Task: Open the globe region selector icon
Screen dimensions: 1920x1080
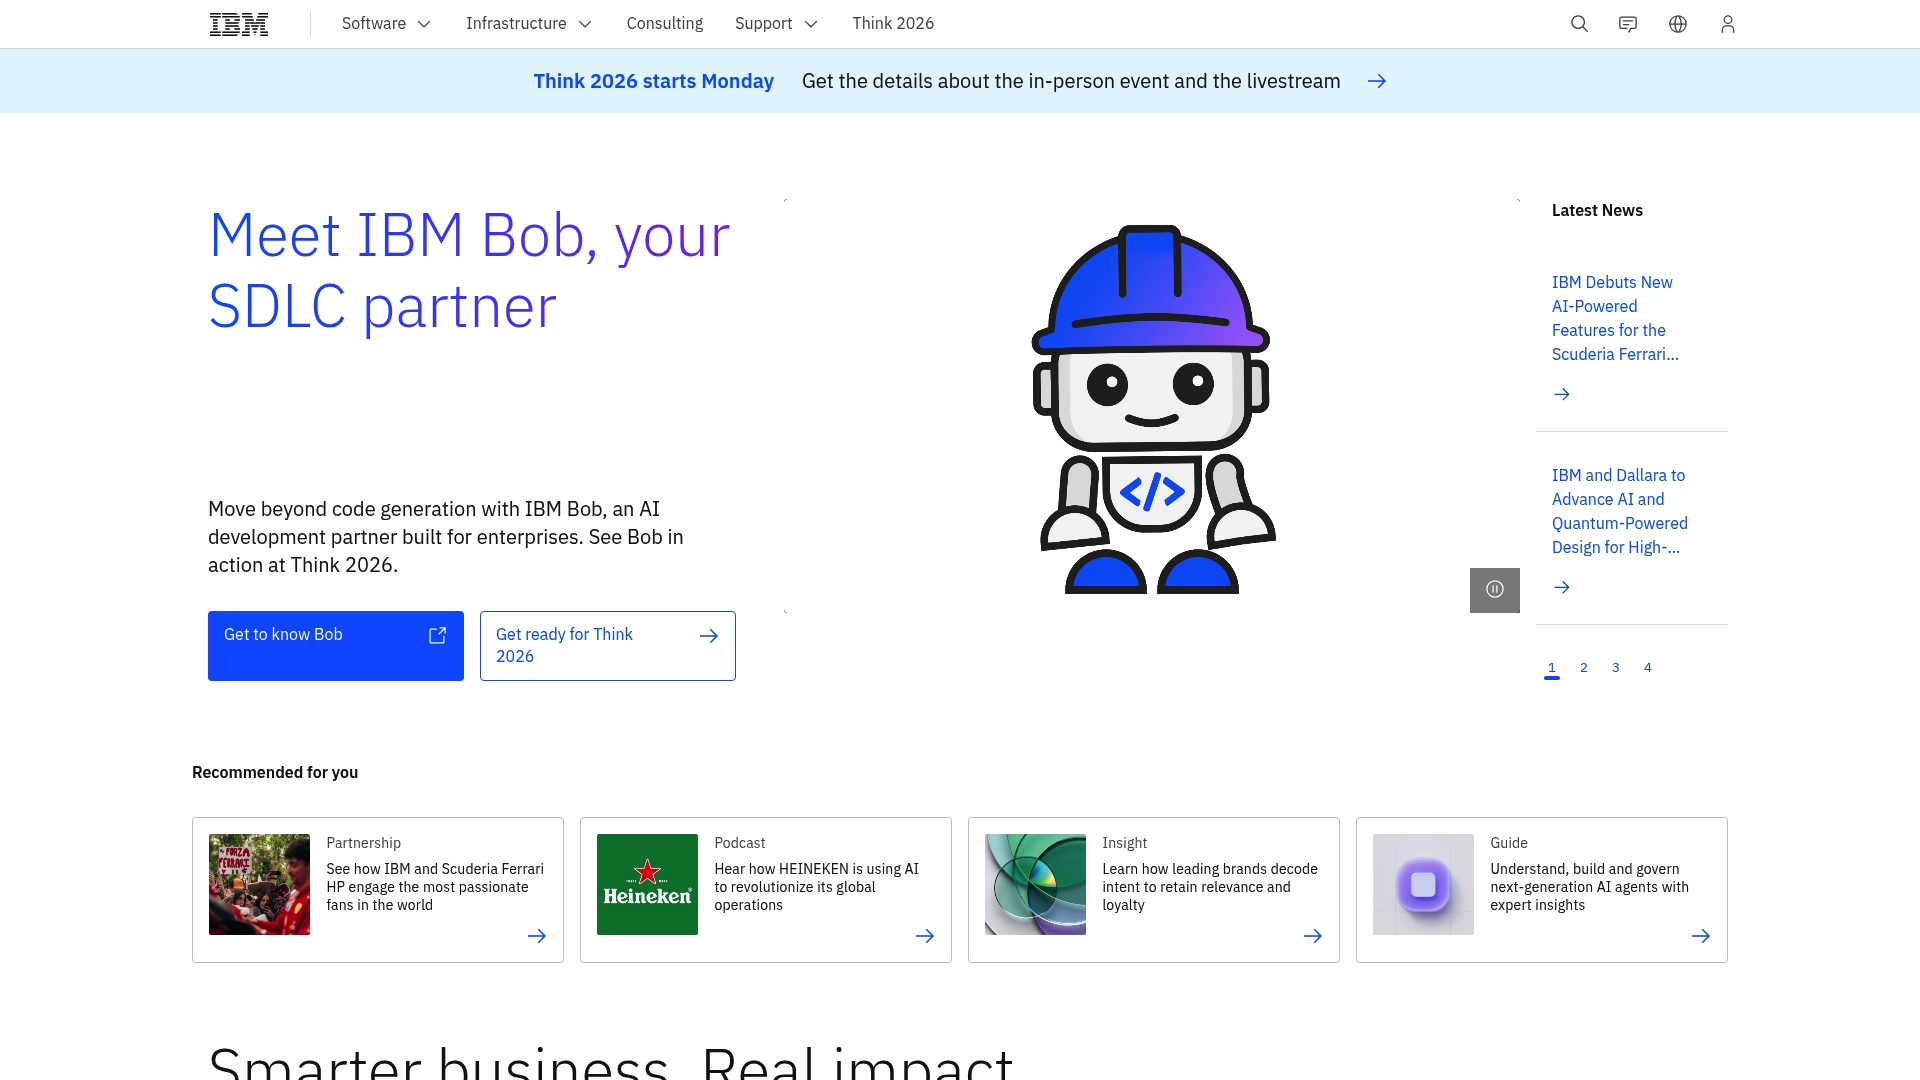Action: [1678, 24]
